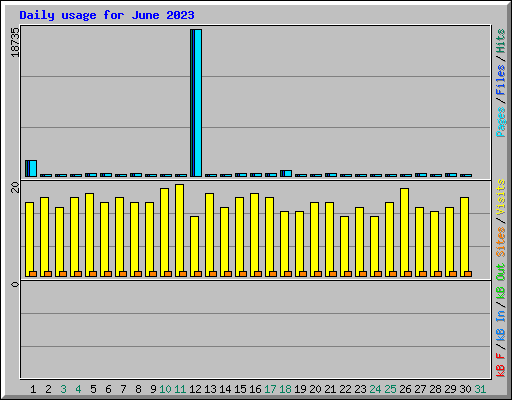
Task: Click green weekend day label 18
Action: click(x=285, y=389)
